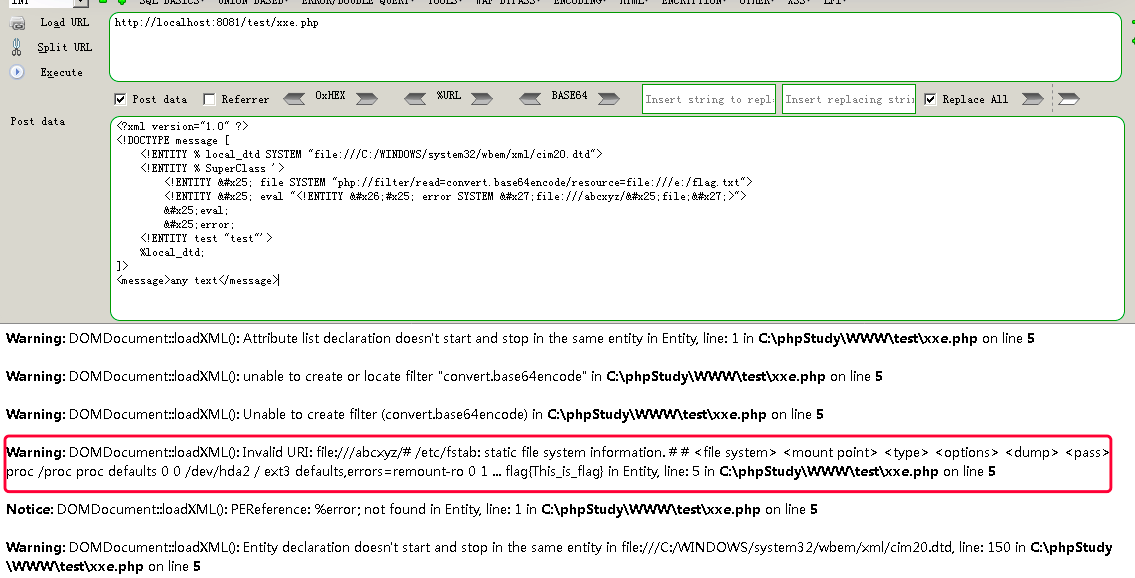1135x578 pixels.
Task: Click the eval entity declaration line
Action: pos(455,196)
